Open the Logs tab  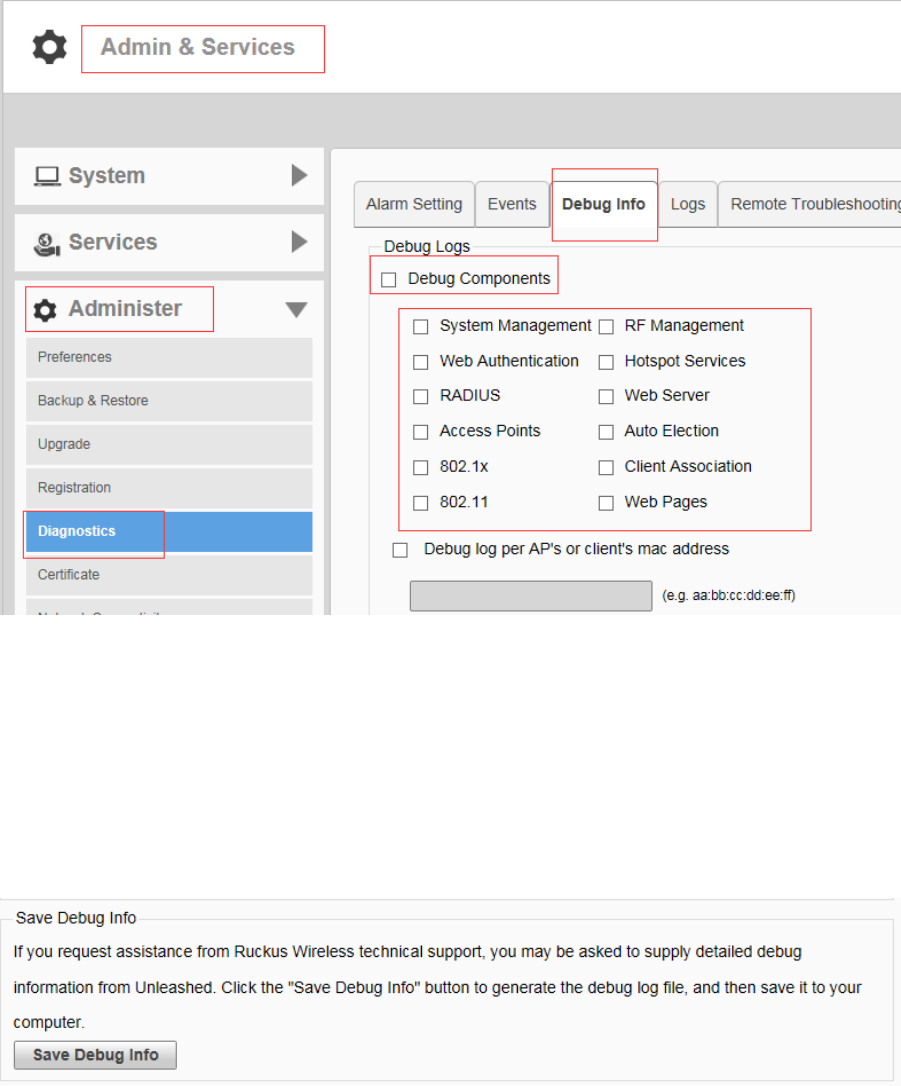(688, 204)
